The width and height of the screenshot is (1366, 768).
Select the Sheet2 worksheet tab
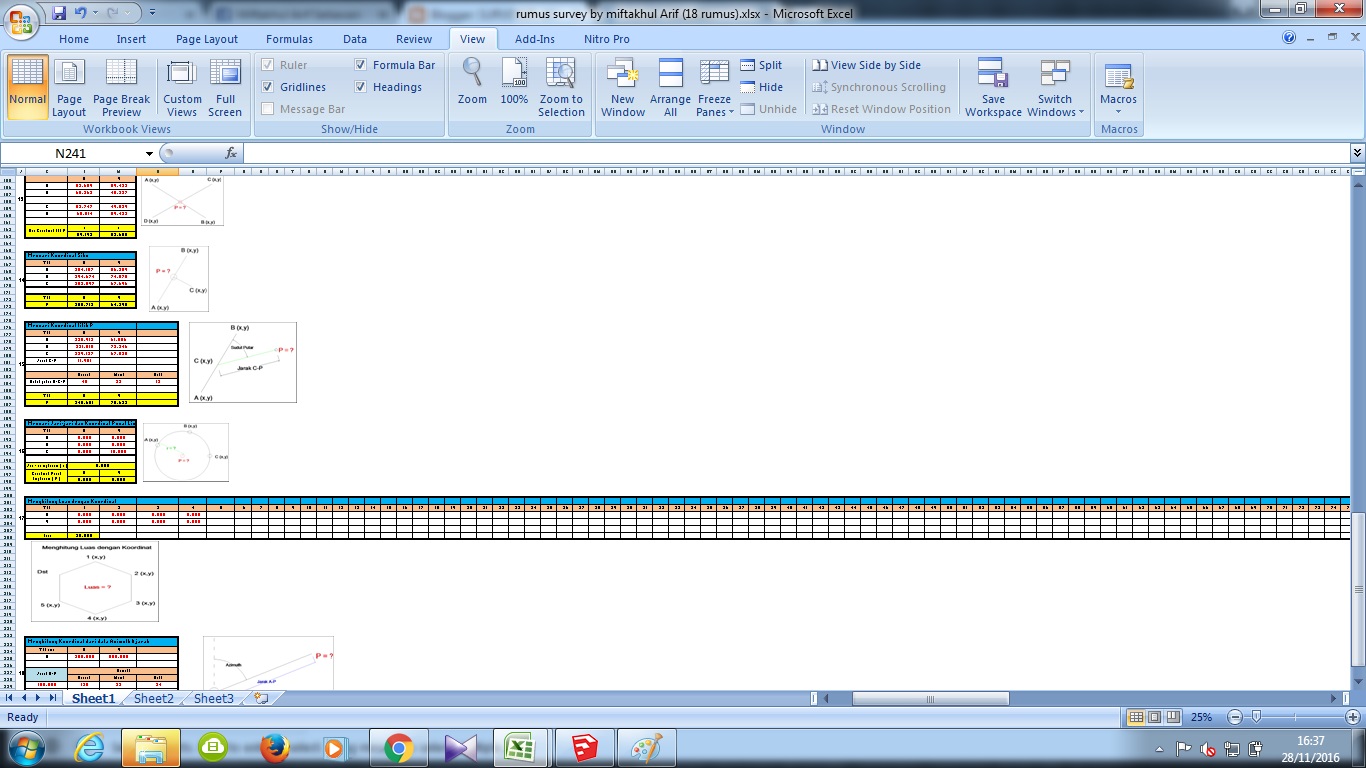point(152,699)
